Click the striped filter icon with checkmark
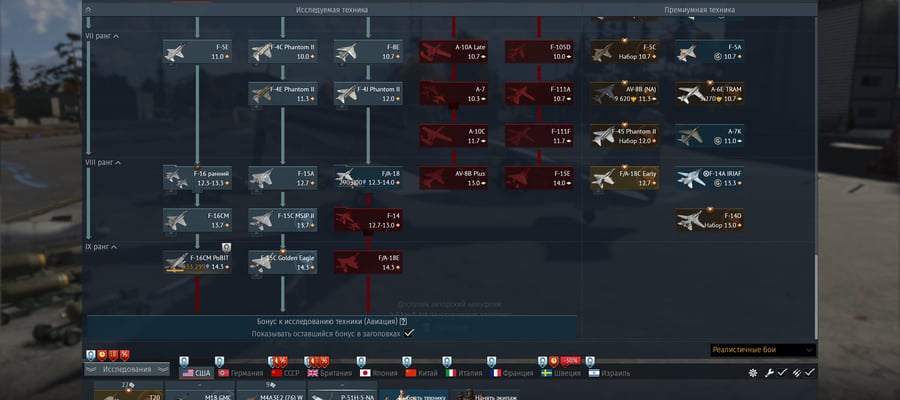This screenshot has width=900, height=400. [x=797, y=373]
